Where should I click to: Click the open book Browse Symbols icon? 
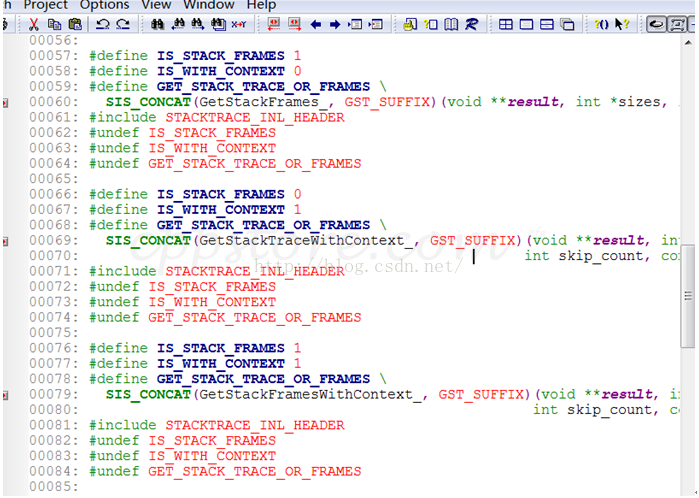(451, 24)
